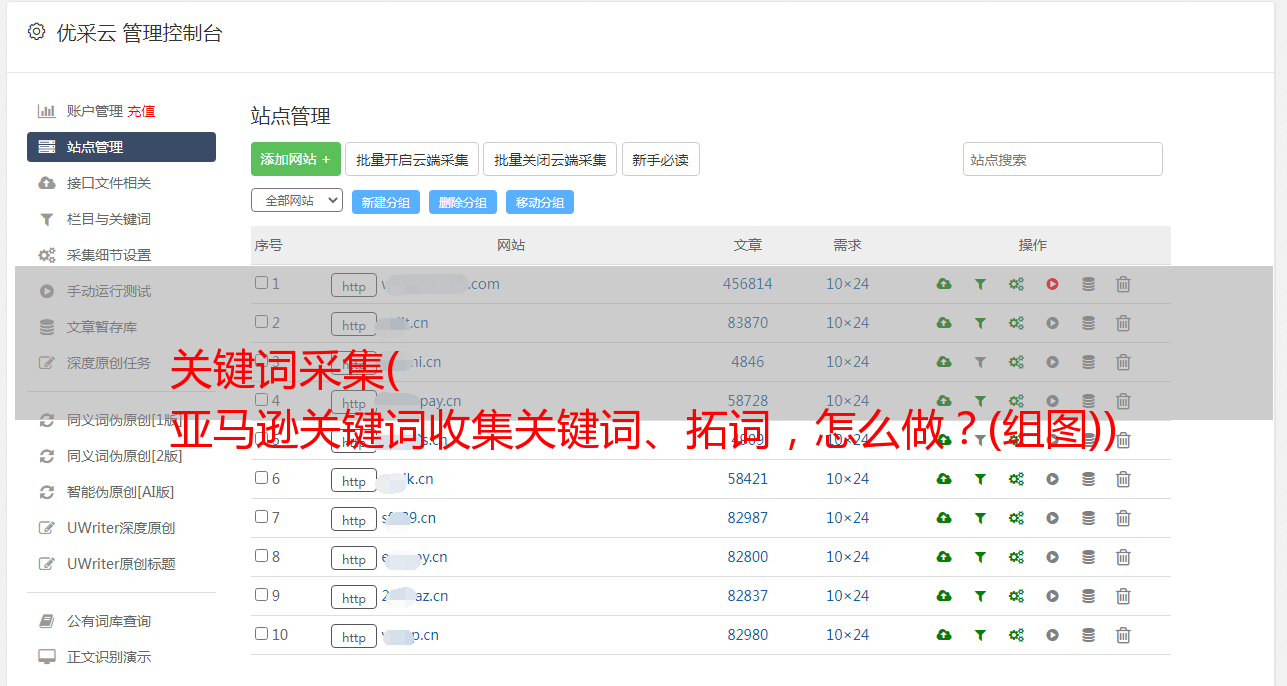Click 批量开启云端采集 button
The height and width of the screenshot is (686, 1287).
412,159
